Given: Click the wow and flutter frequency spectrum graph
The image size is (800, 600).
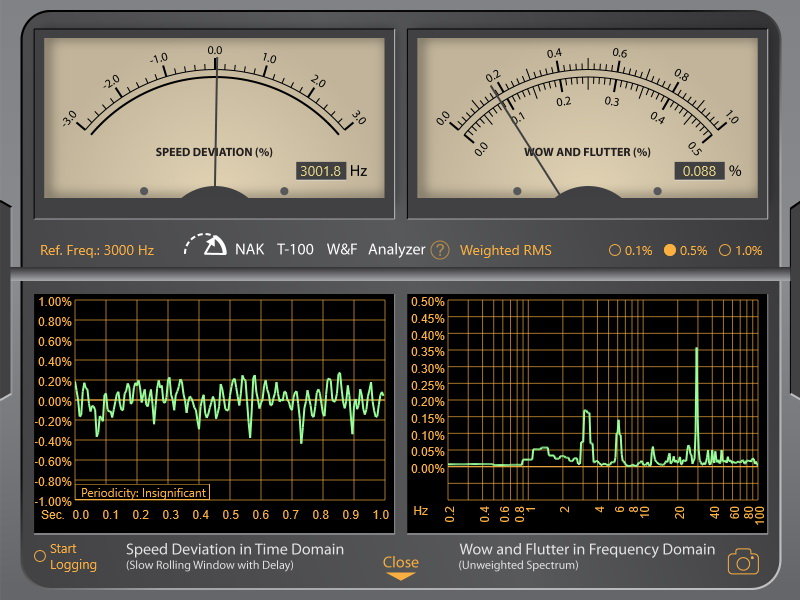Looking at the screenshot, I should 603,400.
